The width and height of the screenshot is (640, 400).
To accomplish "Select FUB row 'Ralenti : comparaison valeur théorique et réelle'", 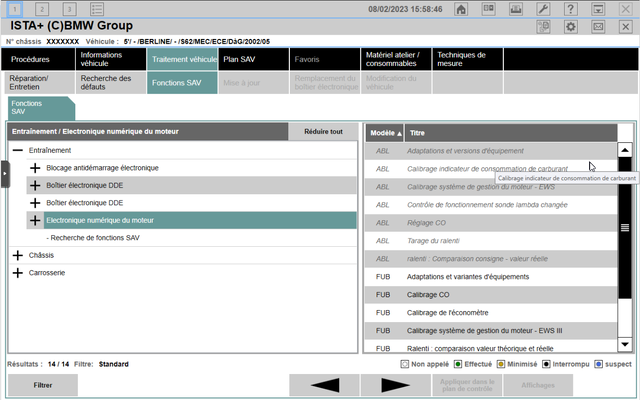I will [x=491, y=347].
